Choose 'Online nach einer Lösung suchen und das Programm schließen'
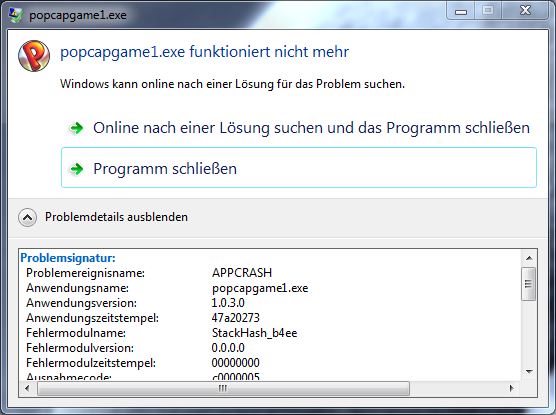This screenshot has height=415, width=556. [299, 128]
